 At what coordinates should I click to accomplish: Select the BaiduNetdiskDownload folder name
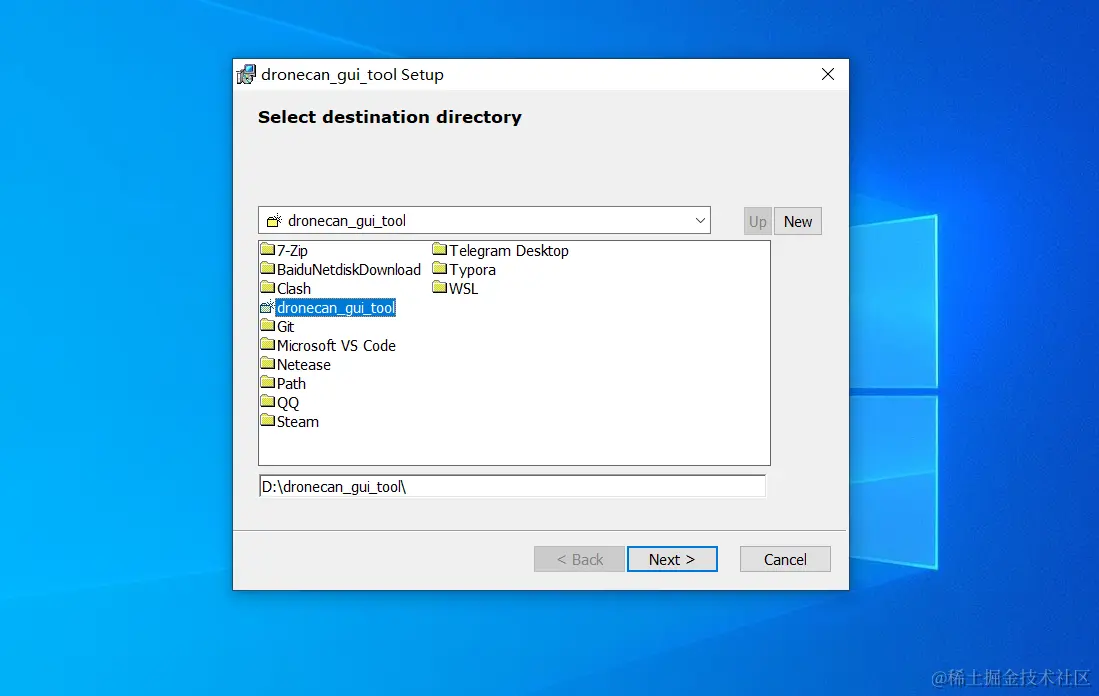pyautogui.click(x=349, y=269)
